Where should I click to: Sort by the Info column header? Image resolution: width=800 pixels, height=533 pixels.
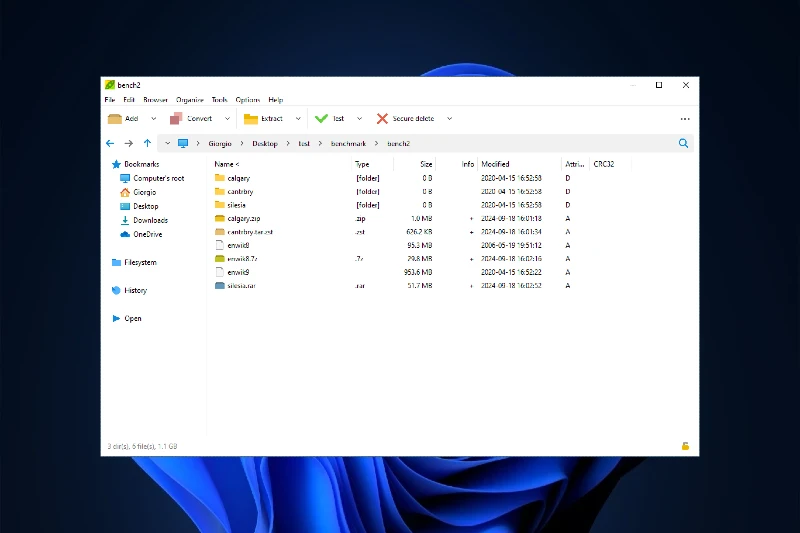click(x=467, y=164)
